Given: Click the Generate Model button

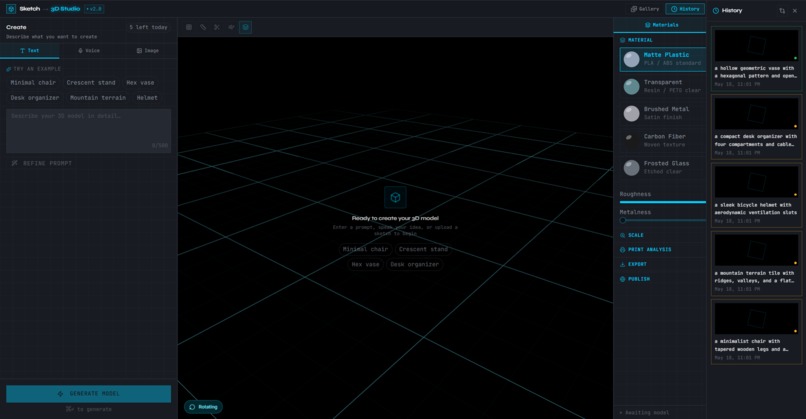Looking at the screenshot, I should 88,394.
